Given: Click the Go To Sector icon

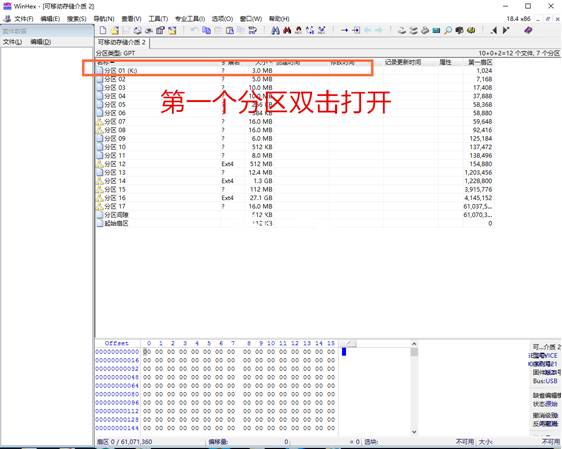Looking at the screenshot, I should [x=356, y=30].
